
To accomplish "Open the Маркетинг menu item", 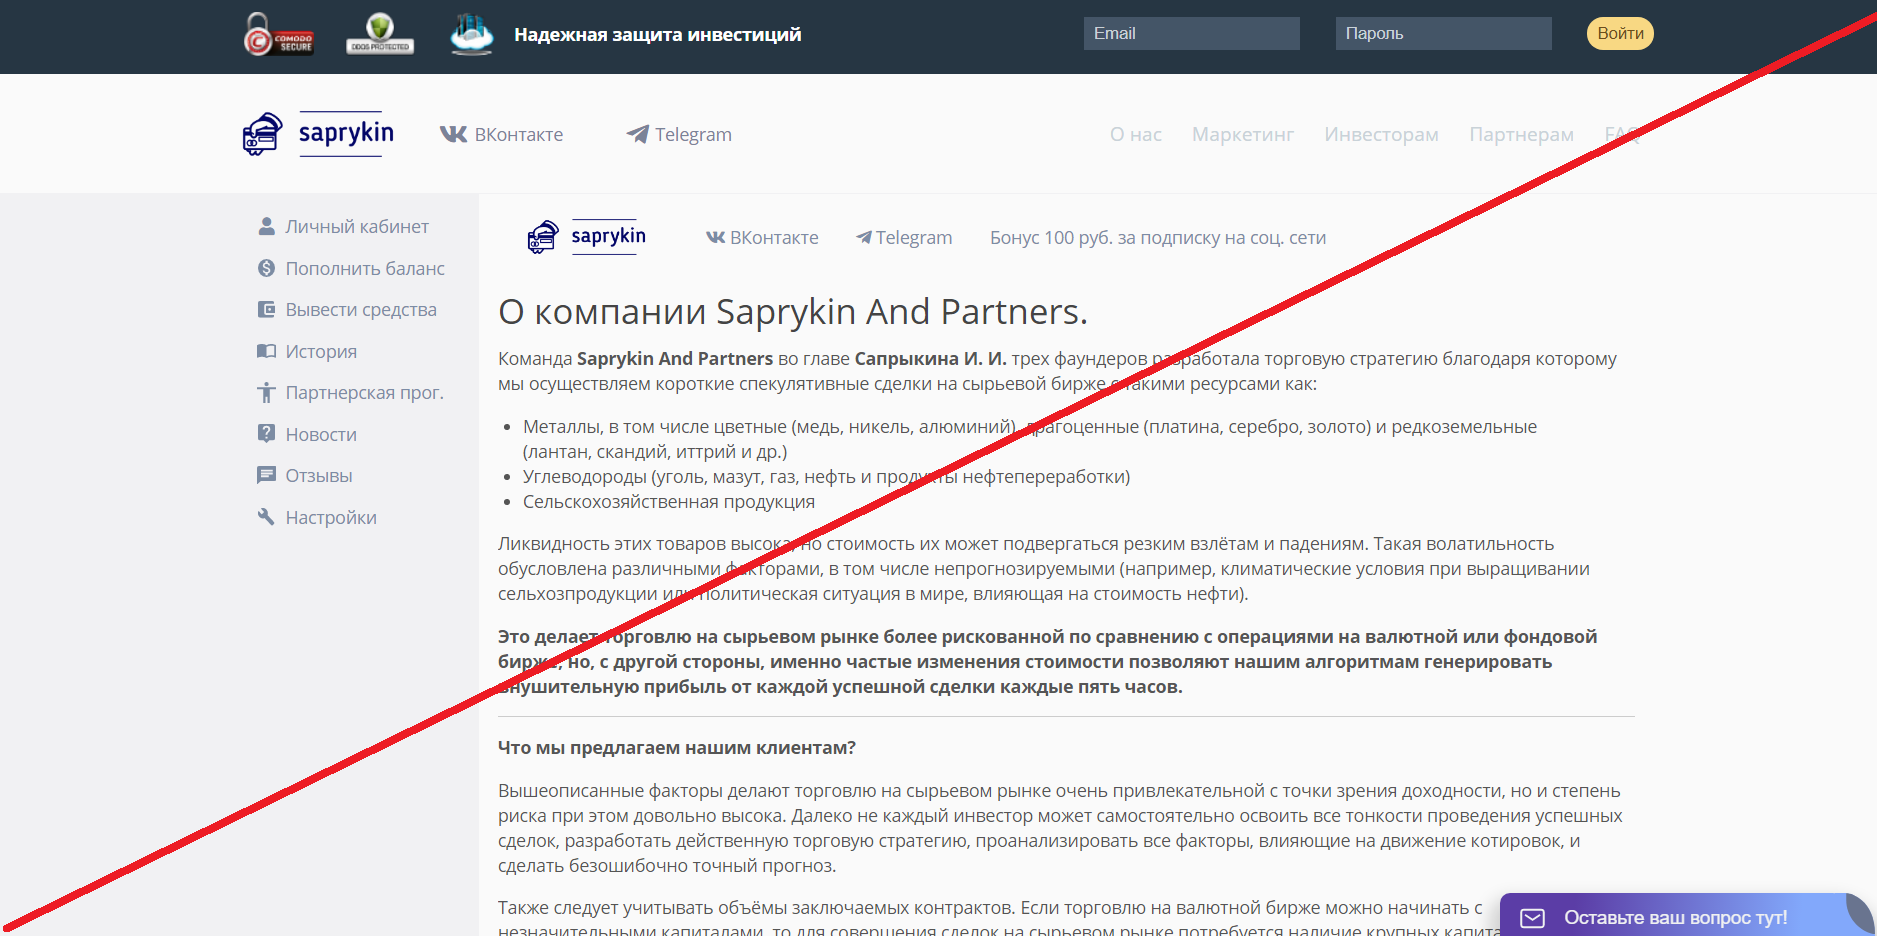I will tap(1243, 134).
